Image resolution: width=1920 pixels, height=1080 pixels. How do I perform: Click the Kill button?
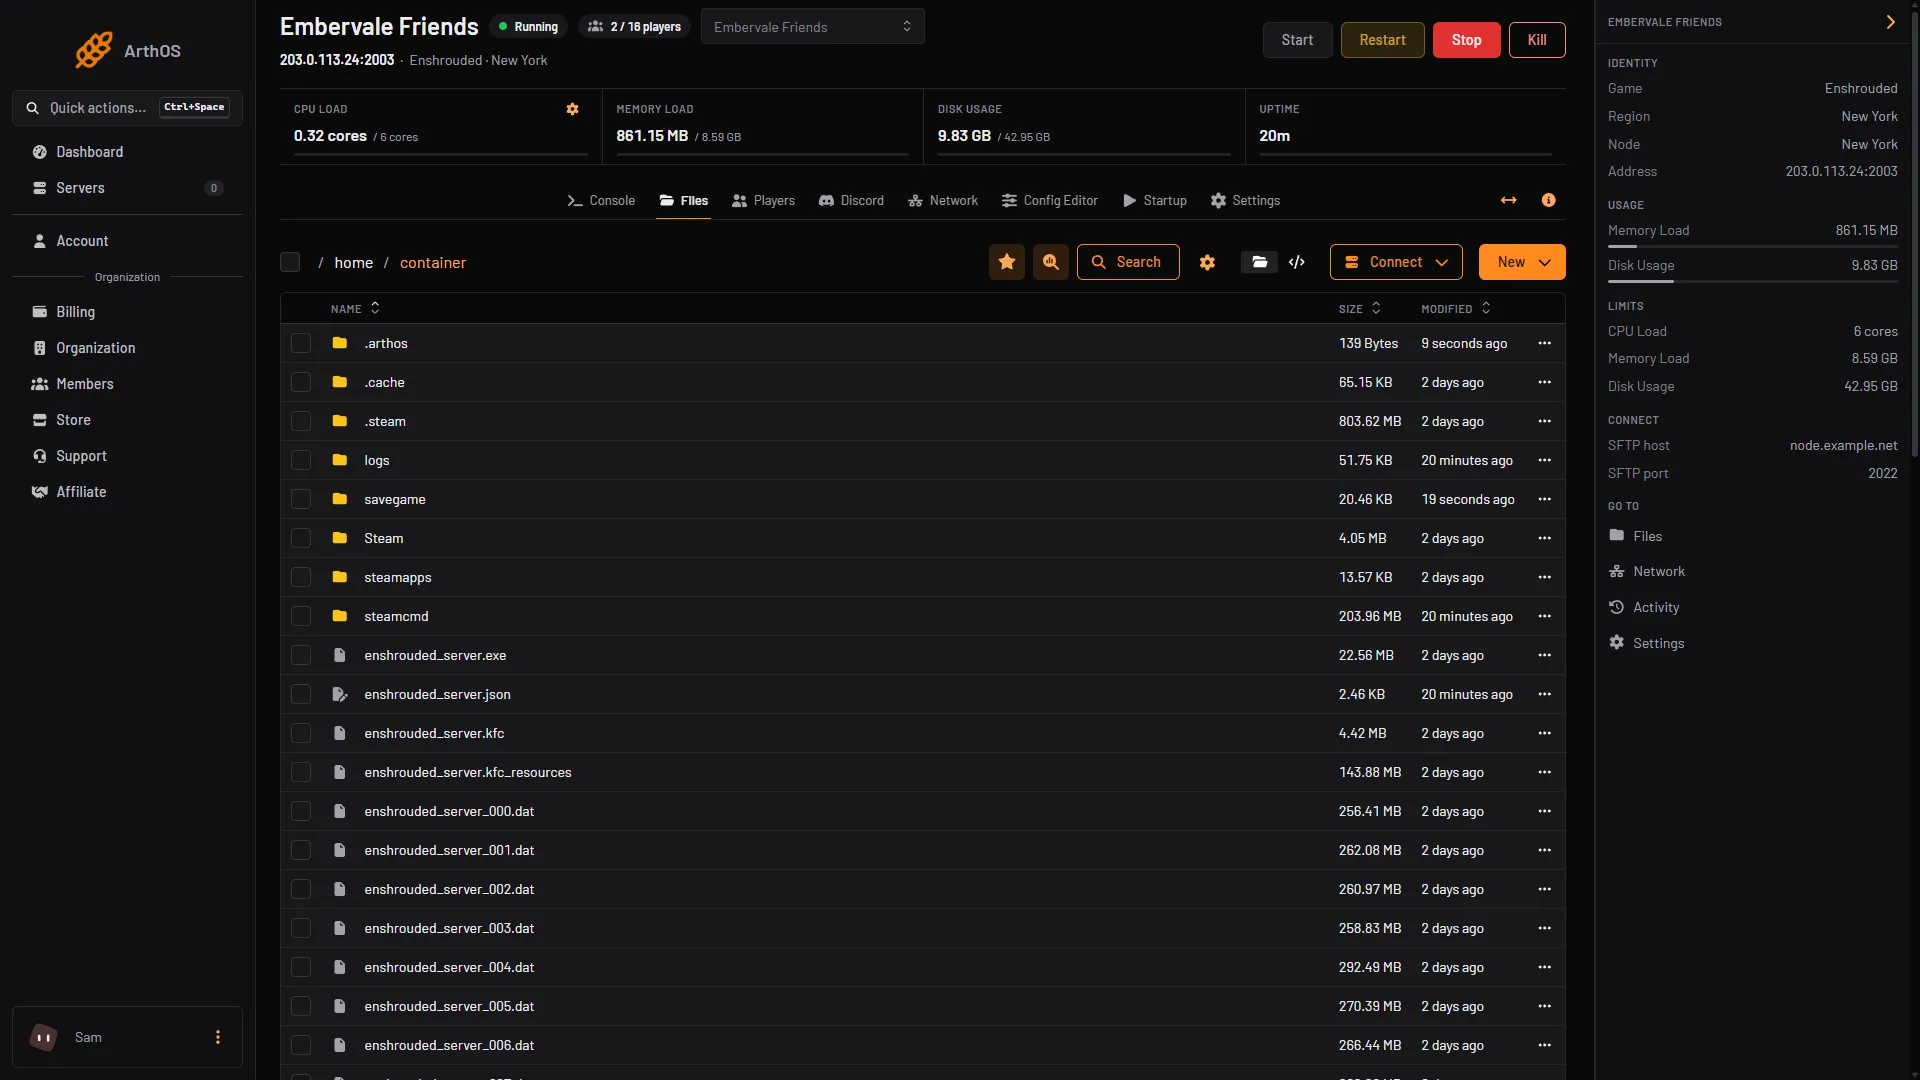click(x=1537, y=40)
